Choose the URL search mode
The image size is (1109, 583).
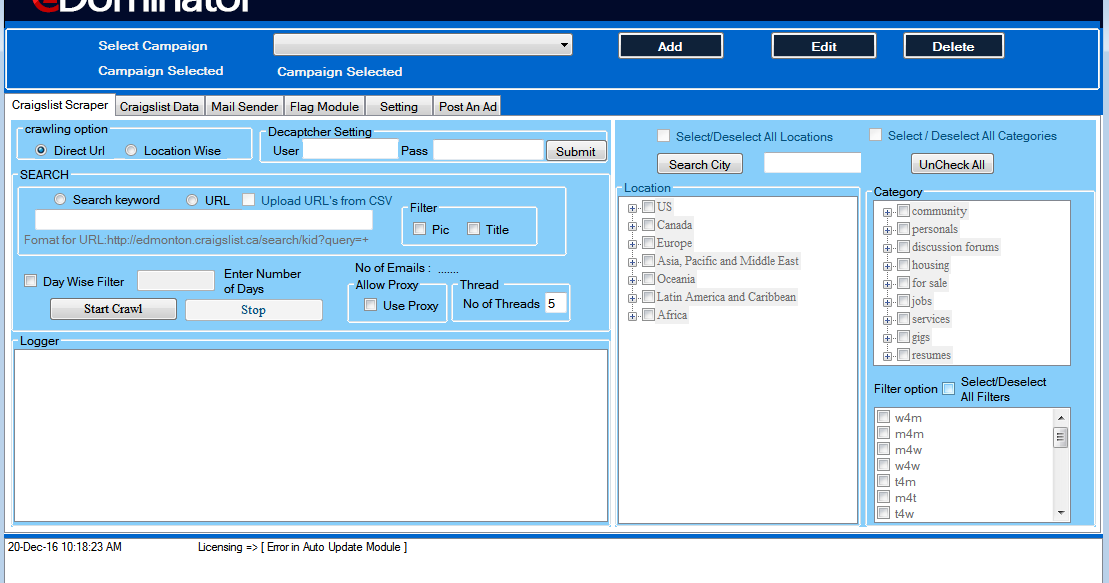(x=190, y=198)
